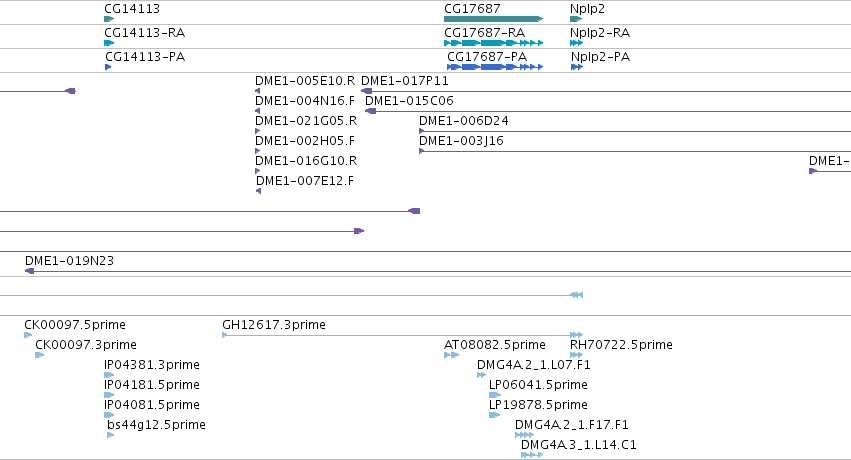The image size is (851, 460).
Task: Select the DMG4A.2_1.F17.F1 label
Action: click(x=572, y=425)
